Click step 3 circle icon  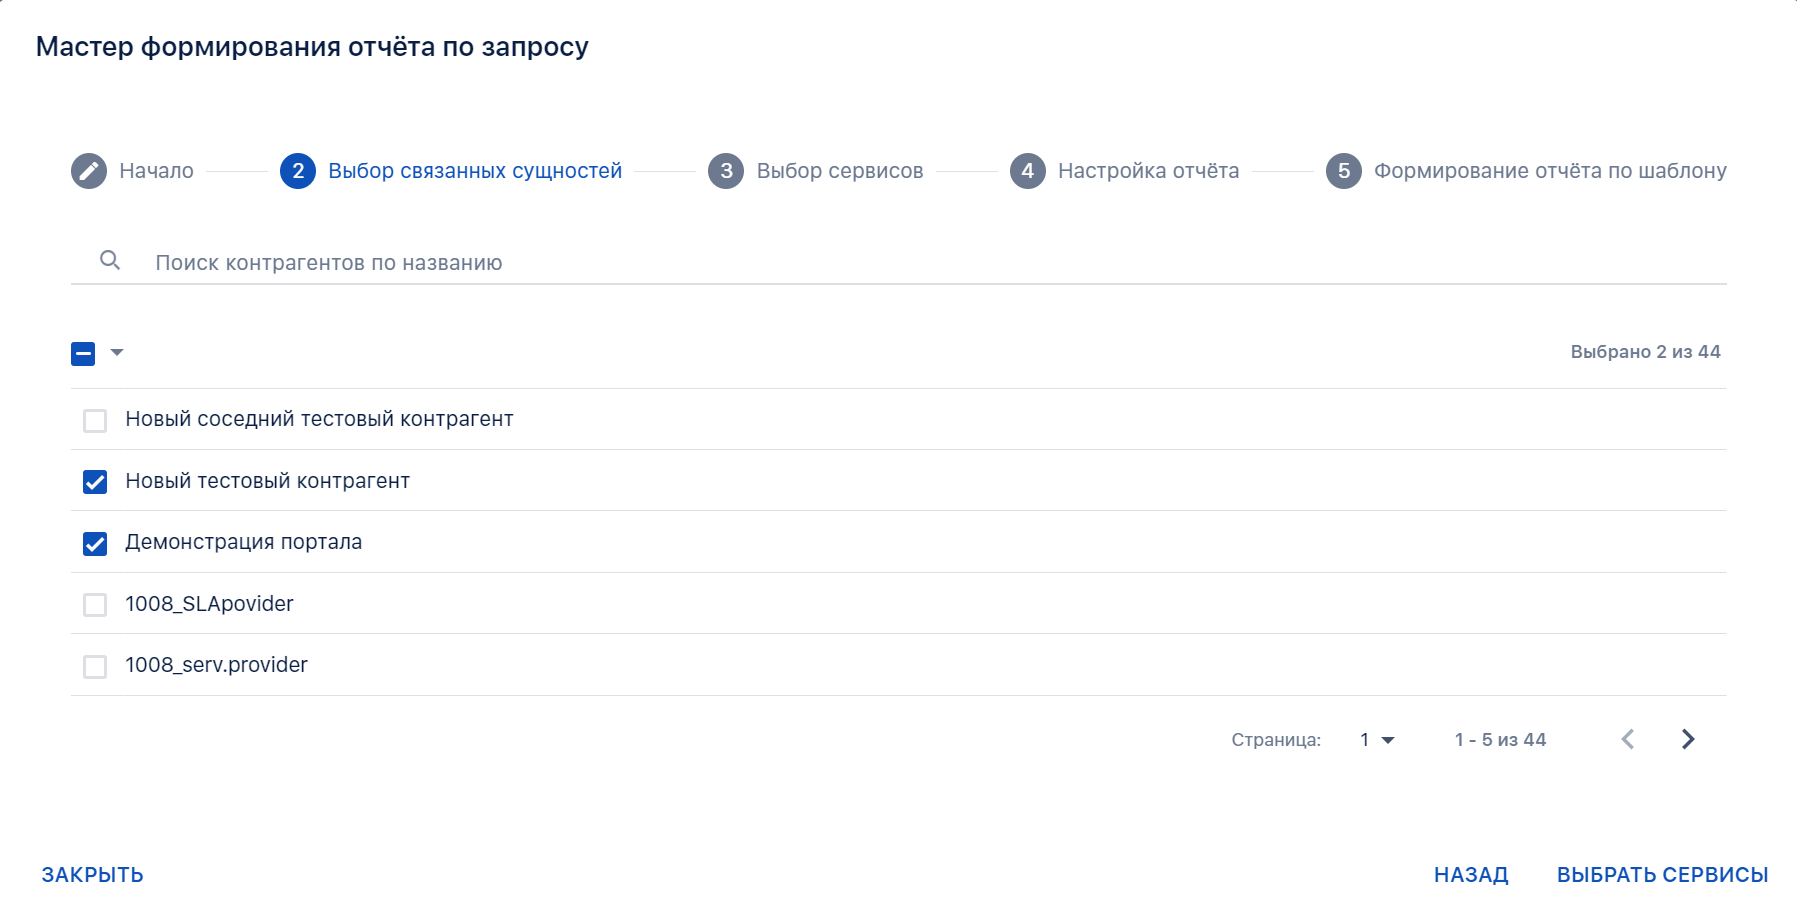pos(726,171)
